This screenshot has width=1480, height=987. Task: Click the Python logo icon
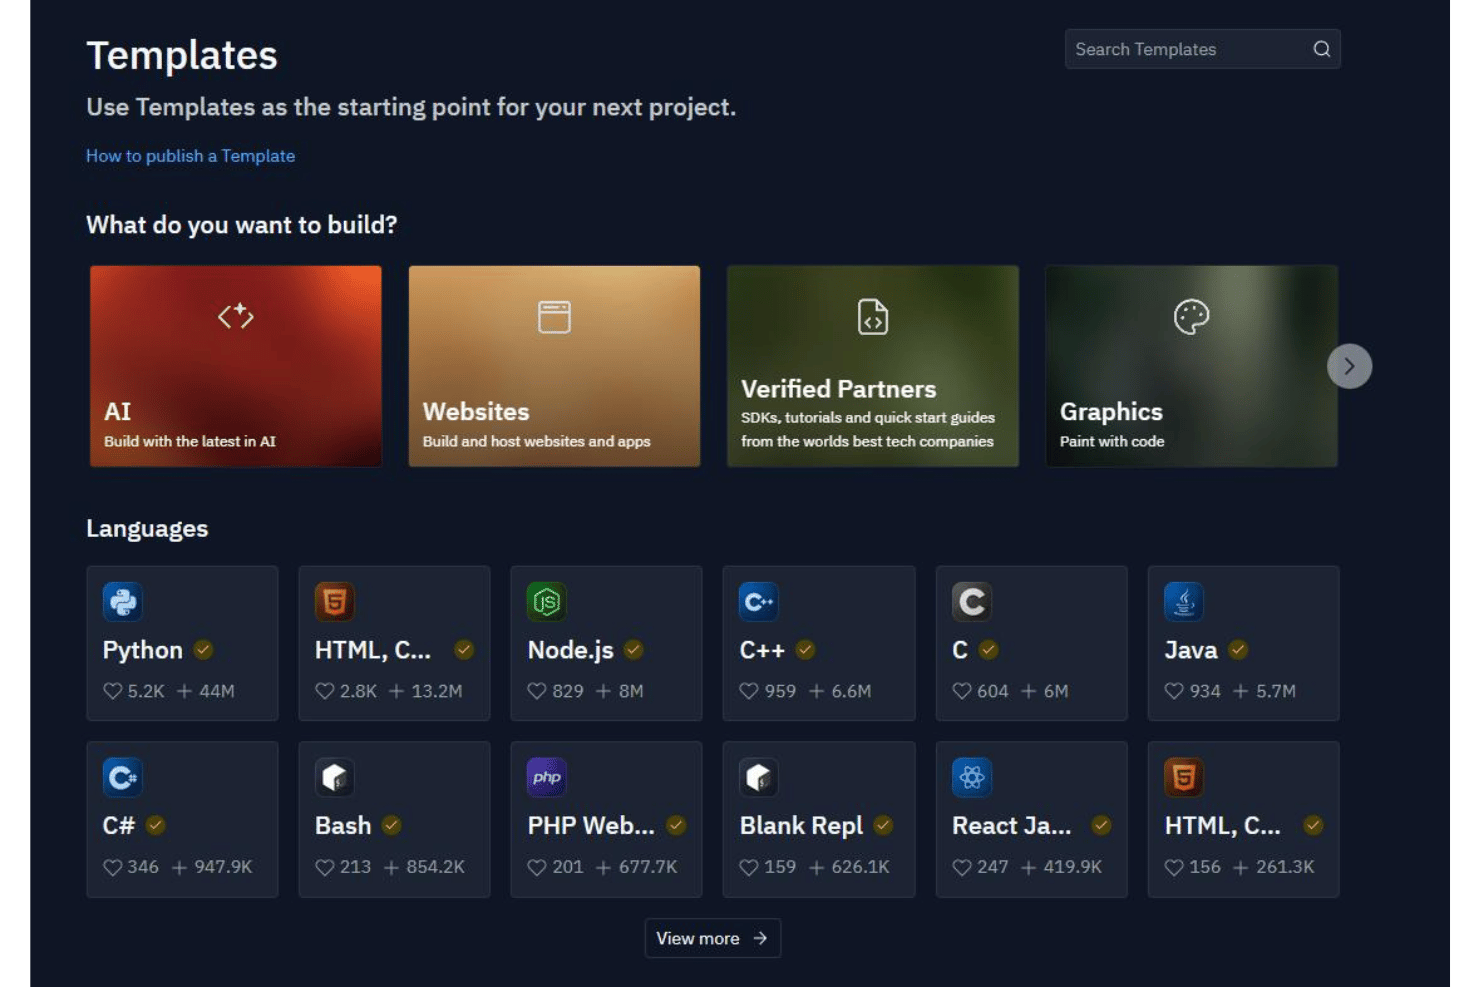click(x=123, y=602)
